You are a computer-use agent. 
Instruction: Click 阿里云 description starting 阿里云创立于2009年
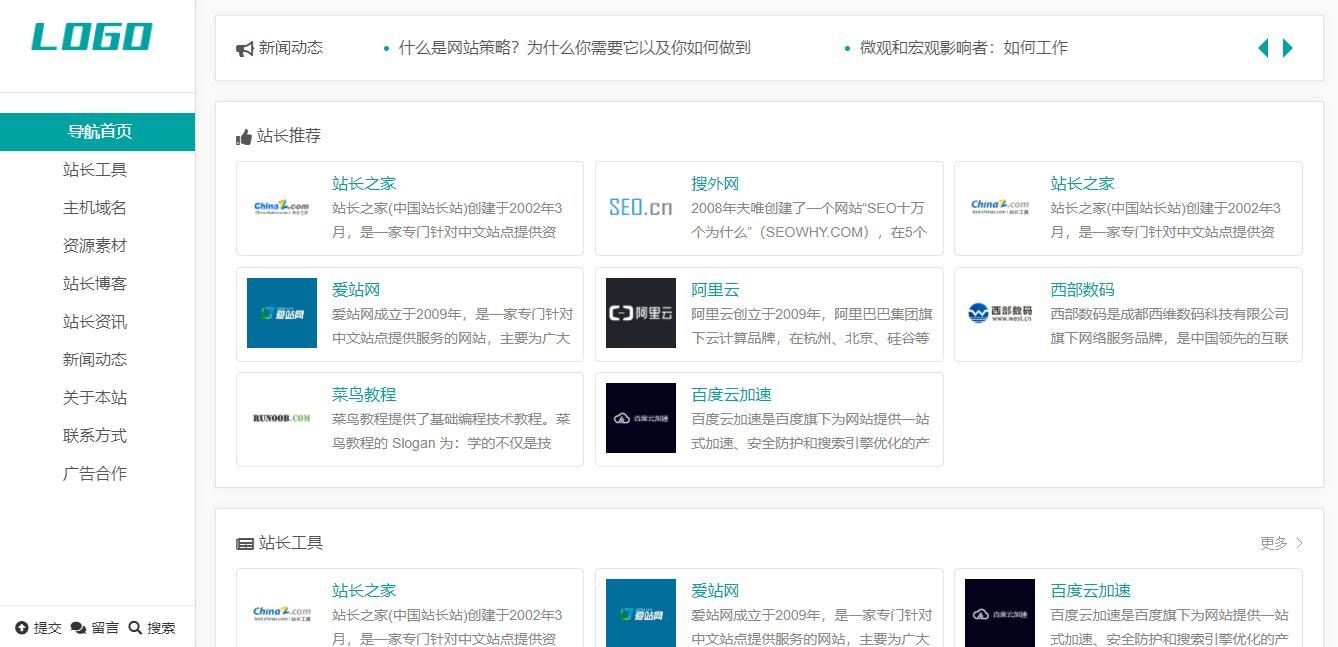[x=811, y=326]
